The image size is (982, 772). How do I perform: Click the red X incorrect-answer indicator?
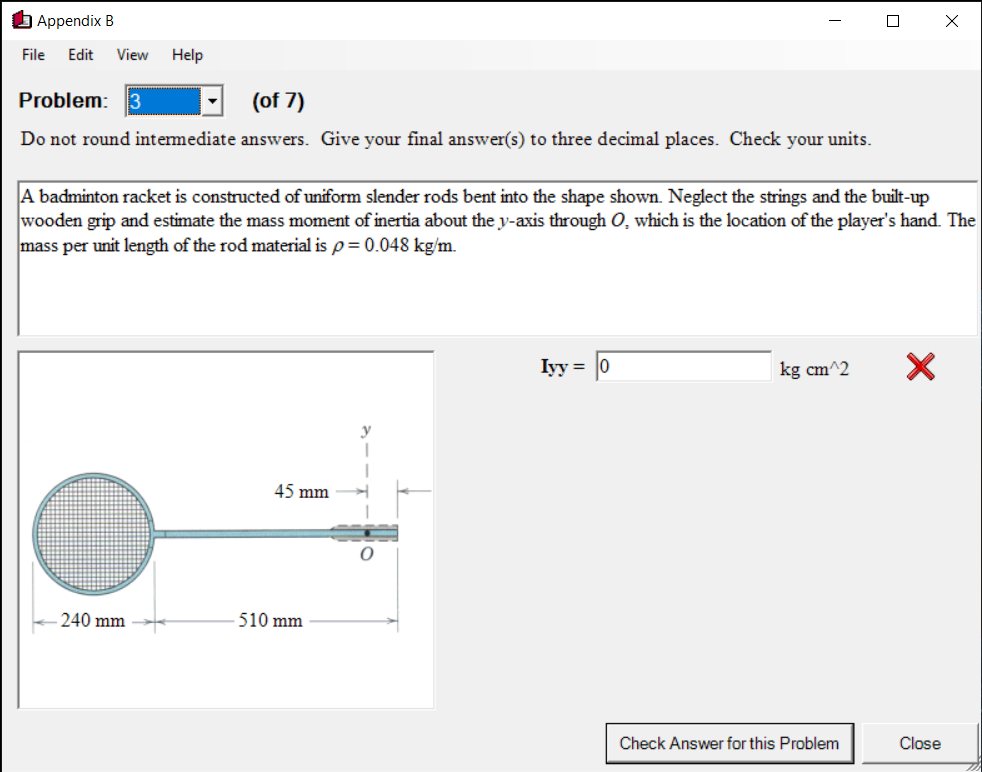918,366
